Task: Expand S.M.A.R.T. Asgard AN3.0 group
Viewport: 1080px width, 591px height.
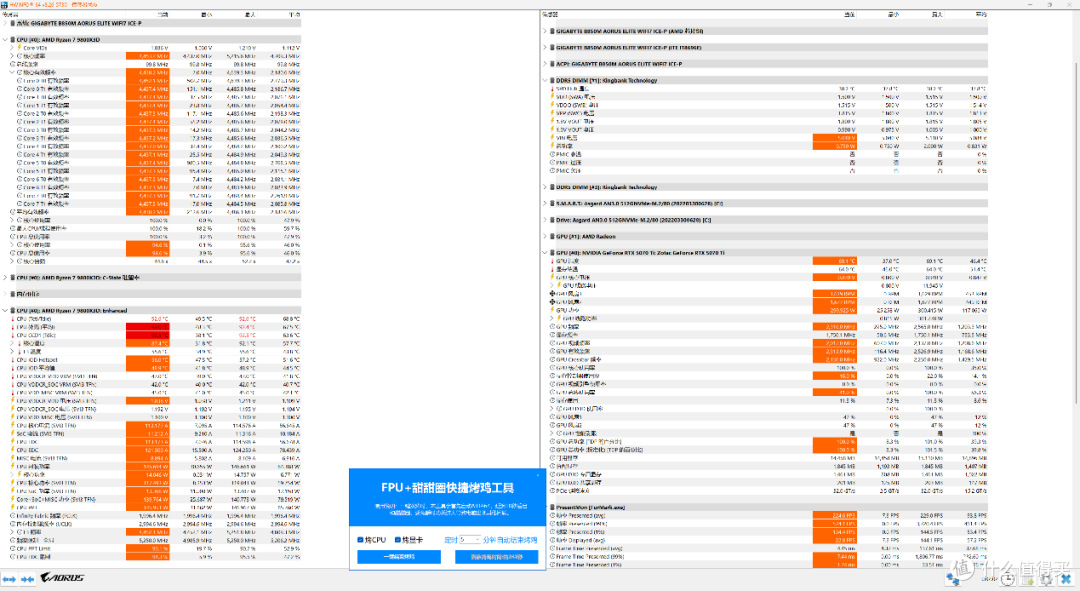Action: [545, 204]
